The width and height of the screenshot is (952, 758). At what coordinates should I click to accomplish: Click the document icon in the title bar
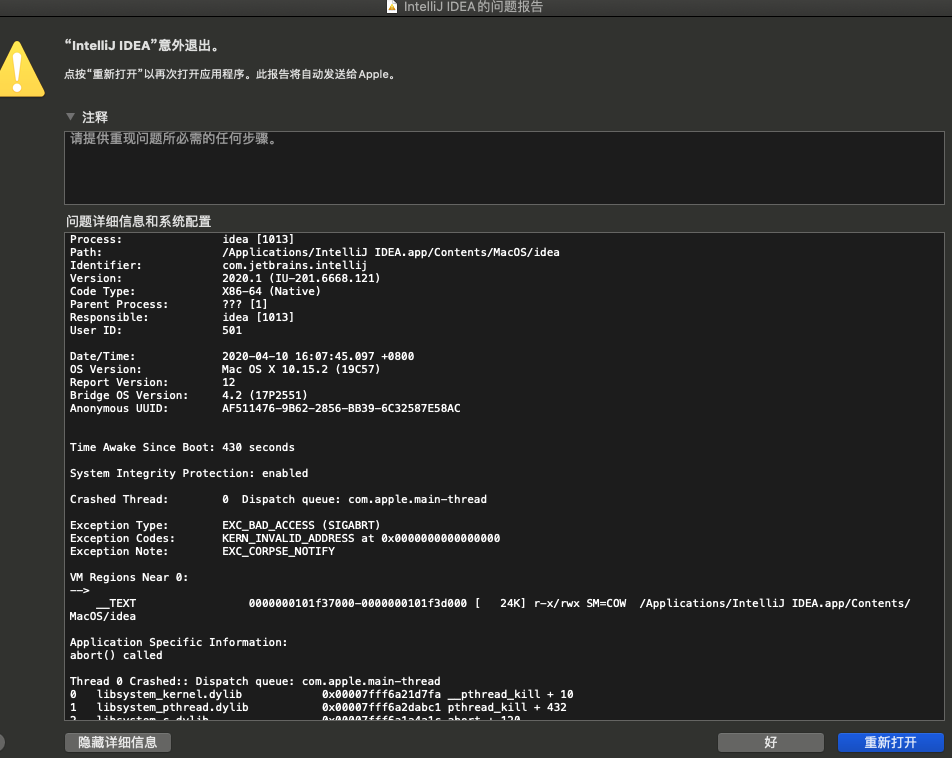click(392, 7)
